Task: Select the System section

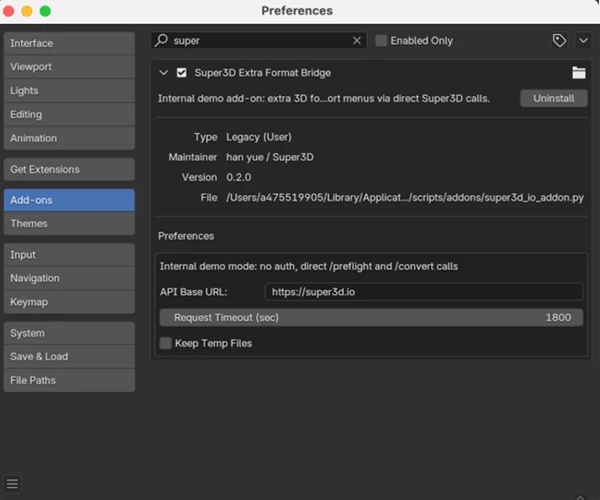Action: pos(69,333)
